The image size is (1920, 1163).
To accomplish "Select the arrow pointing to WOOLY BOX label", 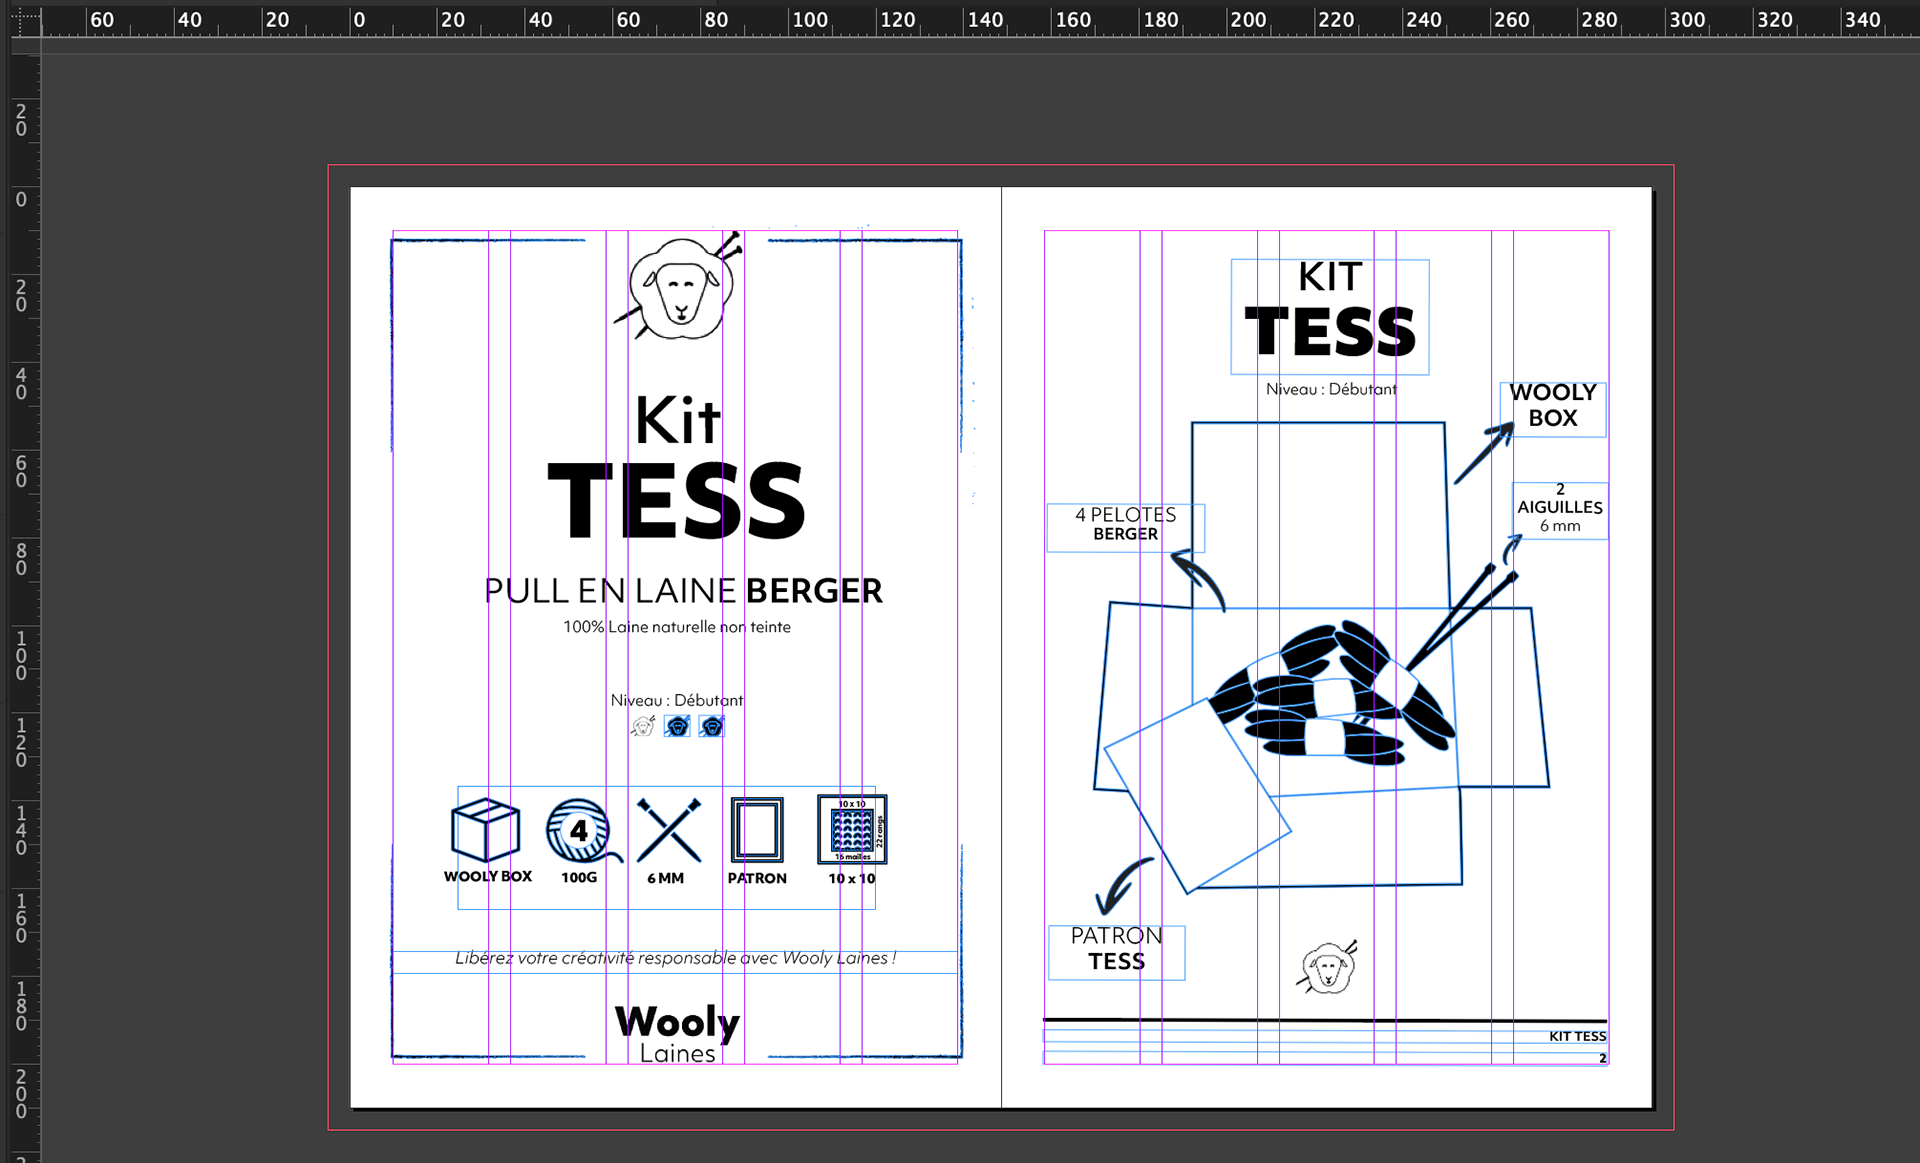I will pos(1484,453).
